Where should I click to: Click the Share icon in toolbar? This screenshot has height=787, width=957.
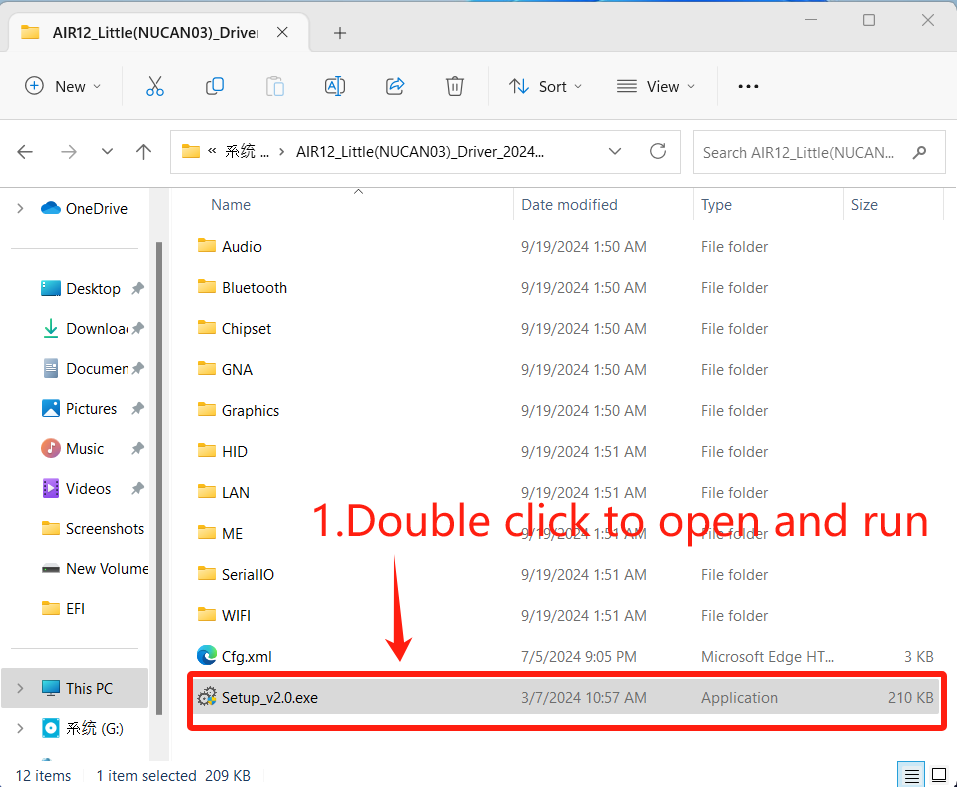[x=395, y=86]
